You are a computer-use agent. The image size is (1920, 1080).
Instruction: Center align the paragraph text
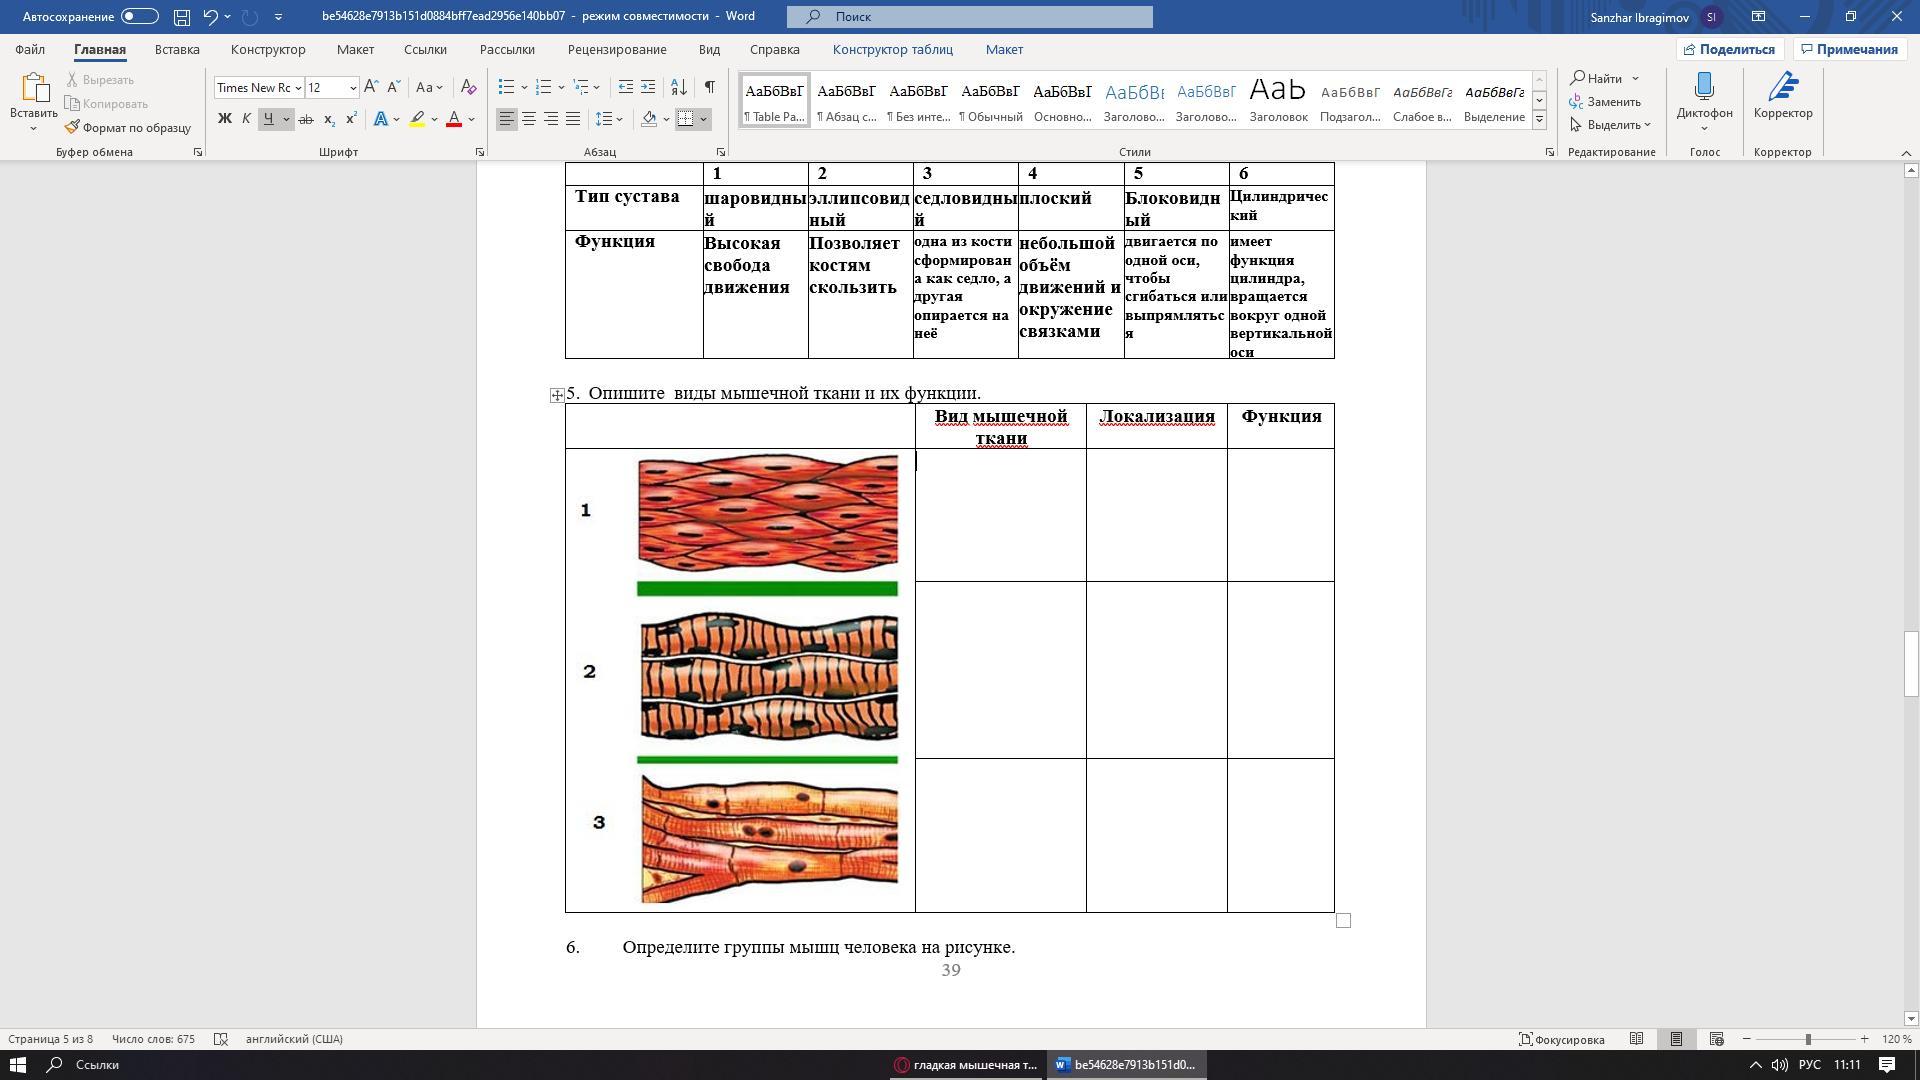click(529, 119)
